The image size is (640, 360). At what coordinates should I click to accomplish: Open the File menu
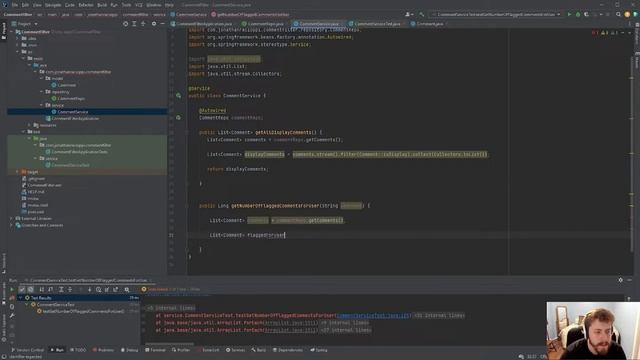tap(15, 5)
